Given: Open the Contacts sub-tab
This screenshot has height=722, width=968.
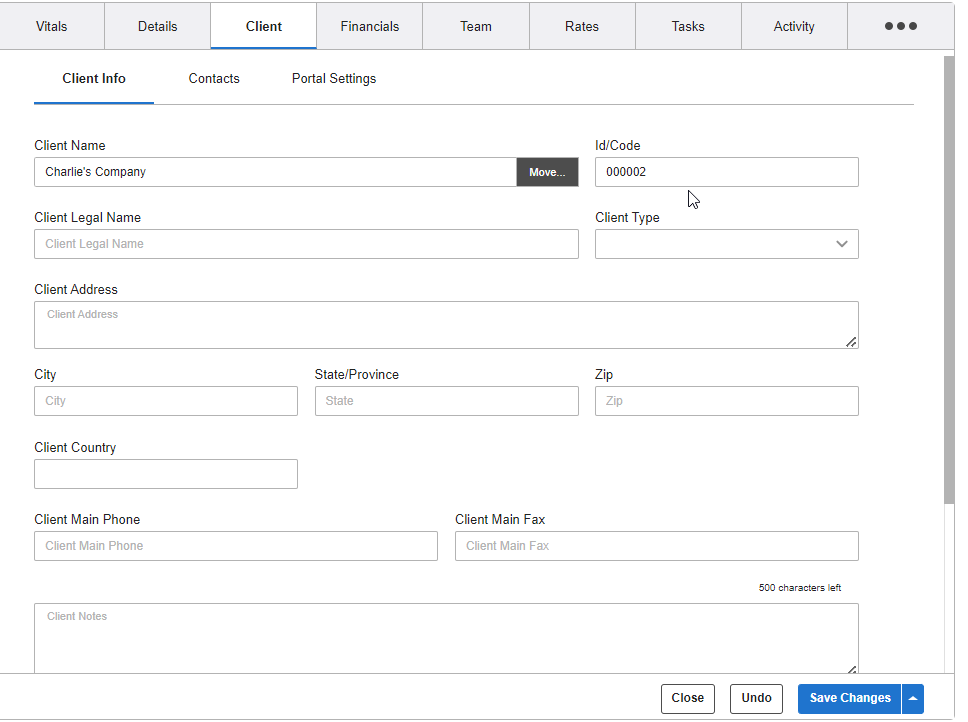Looking at the screenshot, I should pyautogui.click(x=213, y=78).
